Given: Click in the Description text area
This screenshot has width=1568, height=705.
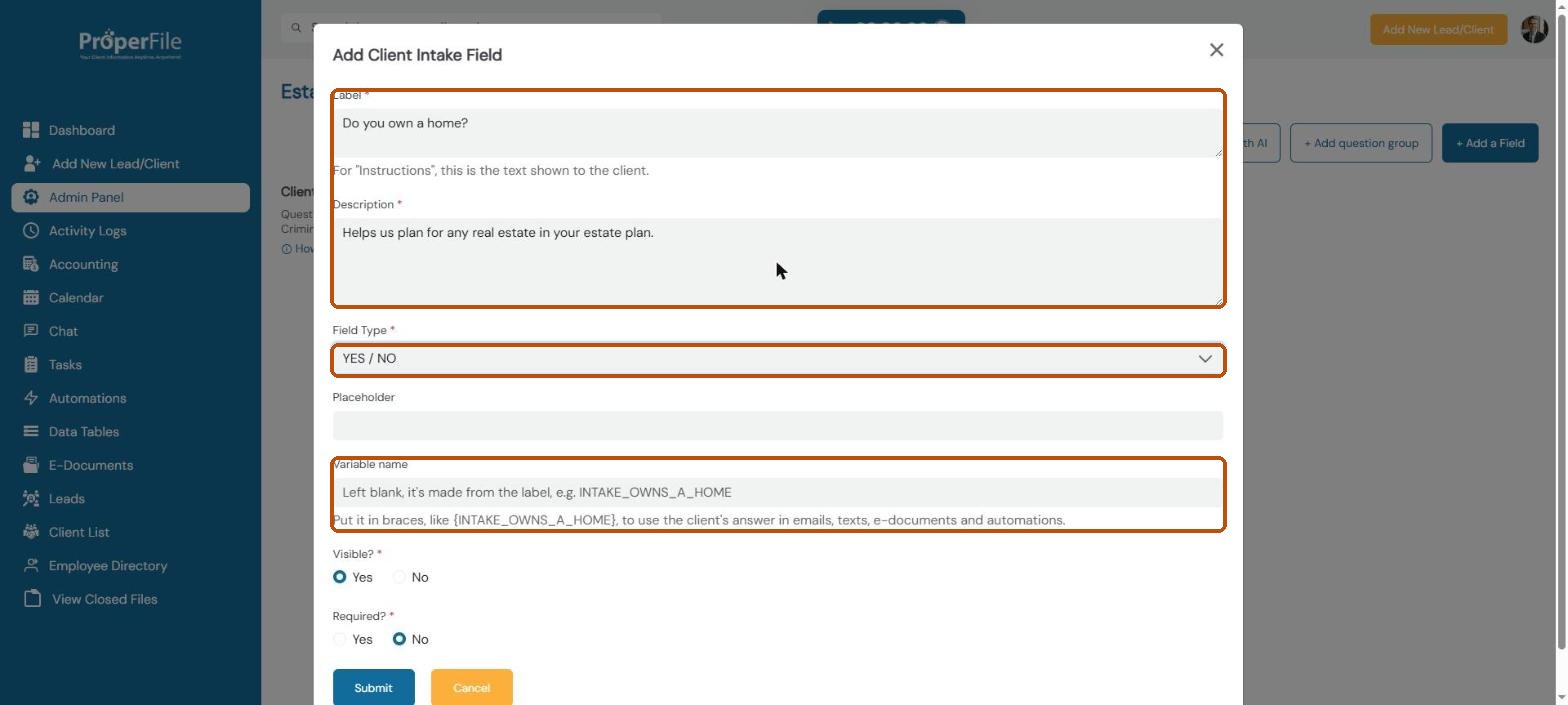Looking at the screenshot, I should 778,261.
